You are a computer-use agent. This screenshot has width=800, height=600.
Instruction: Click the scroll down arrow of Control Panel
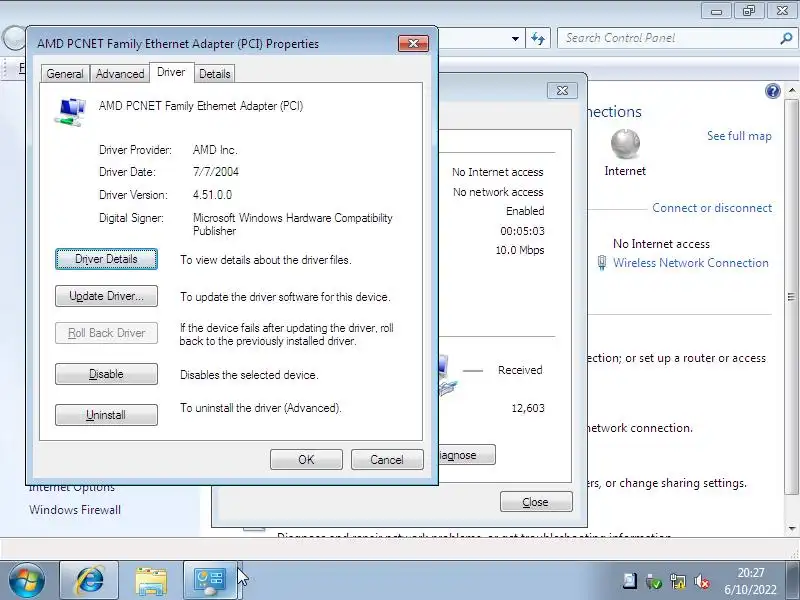point(791,529)
